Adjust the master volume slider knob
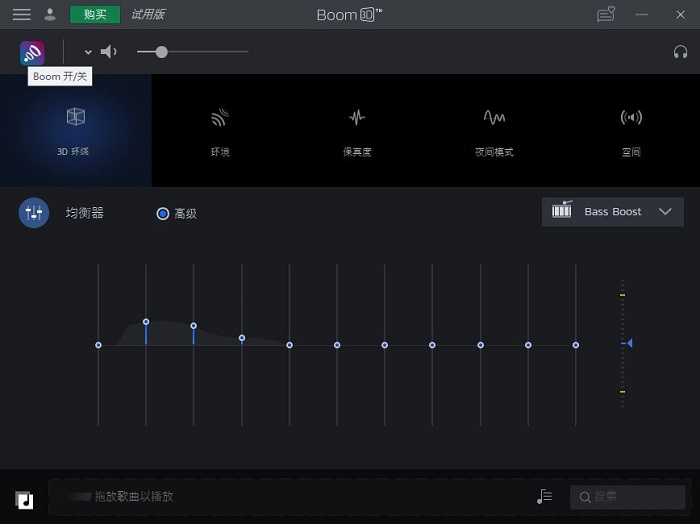This screenshot has width=700, height=524. tap(162, 52)
